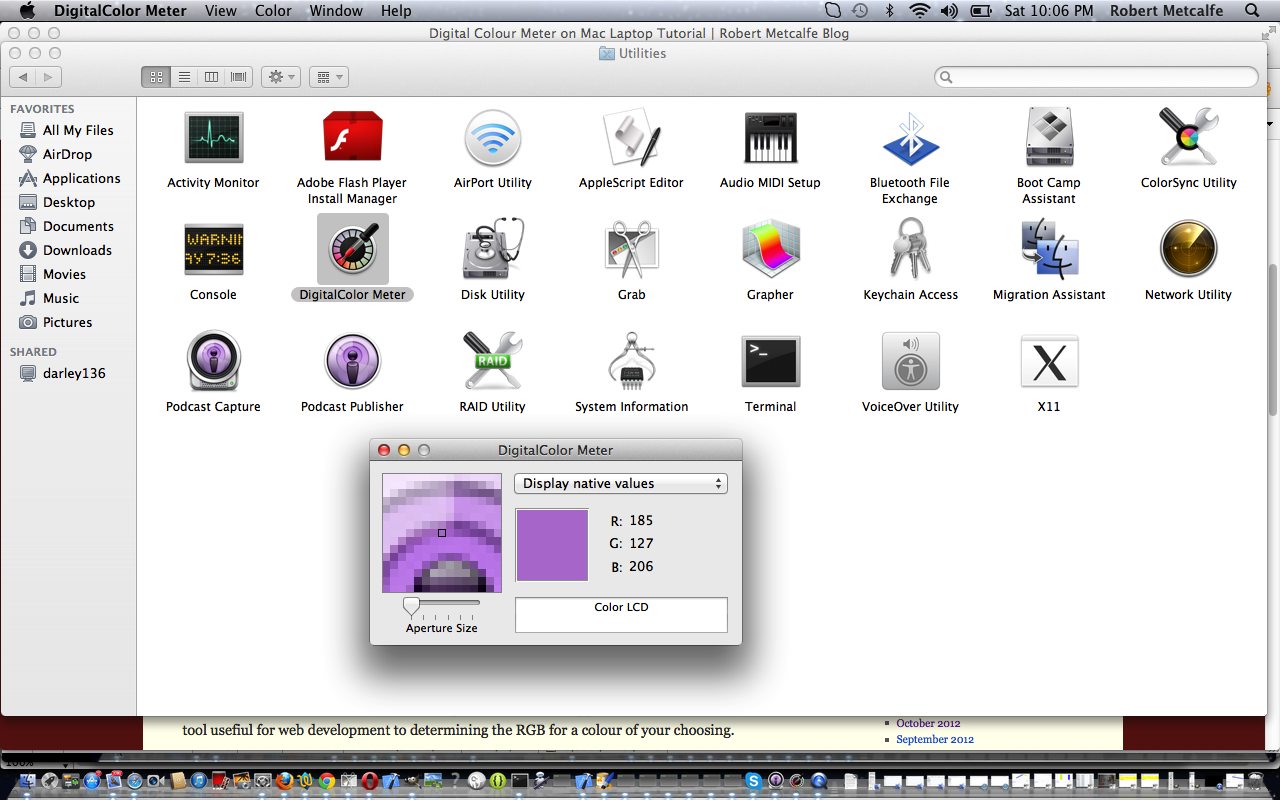Select Bluetooth File Exchange icon
The image size is (1280, 800).
tap(910, 137)
